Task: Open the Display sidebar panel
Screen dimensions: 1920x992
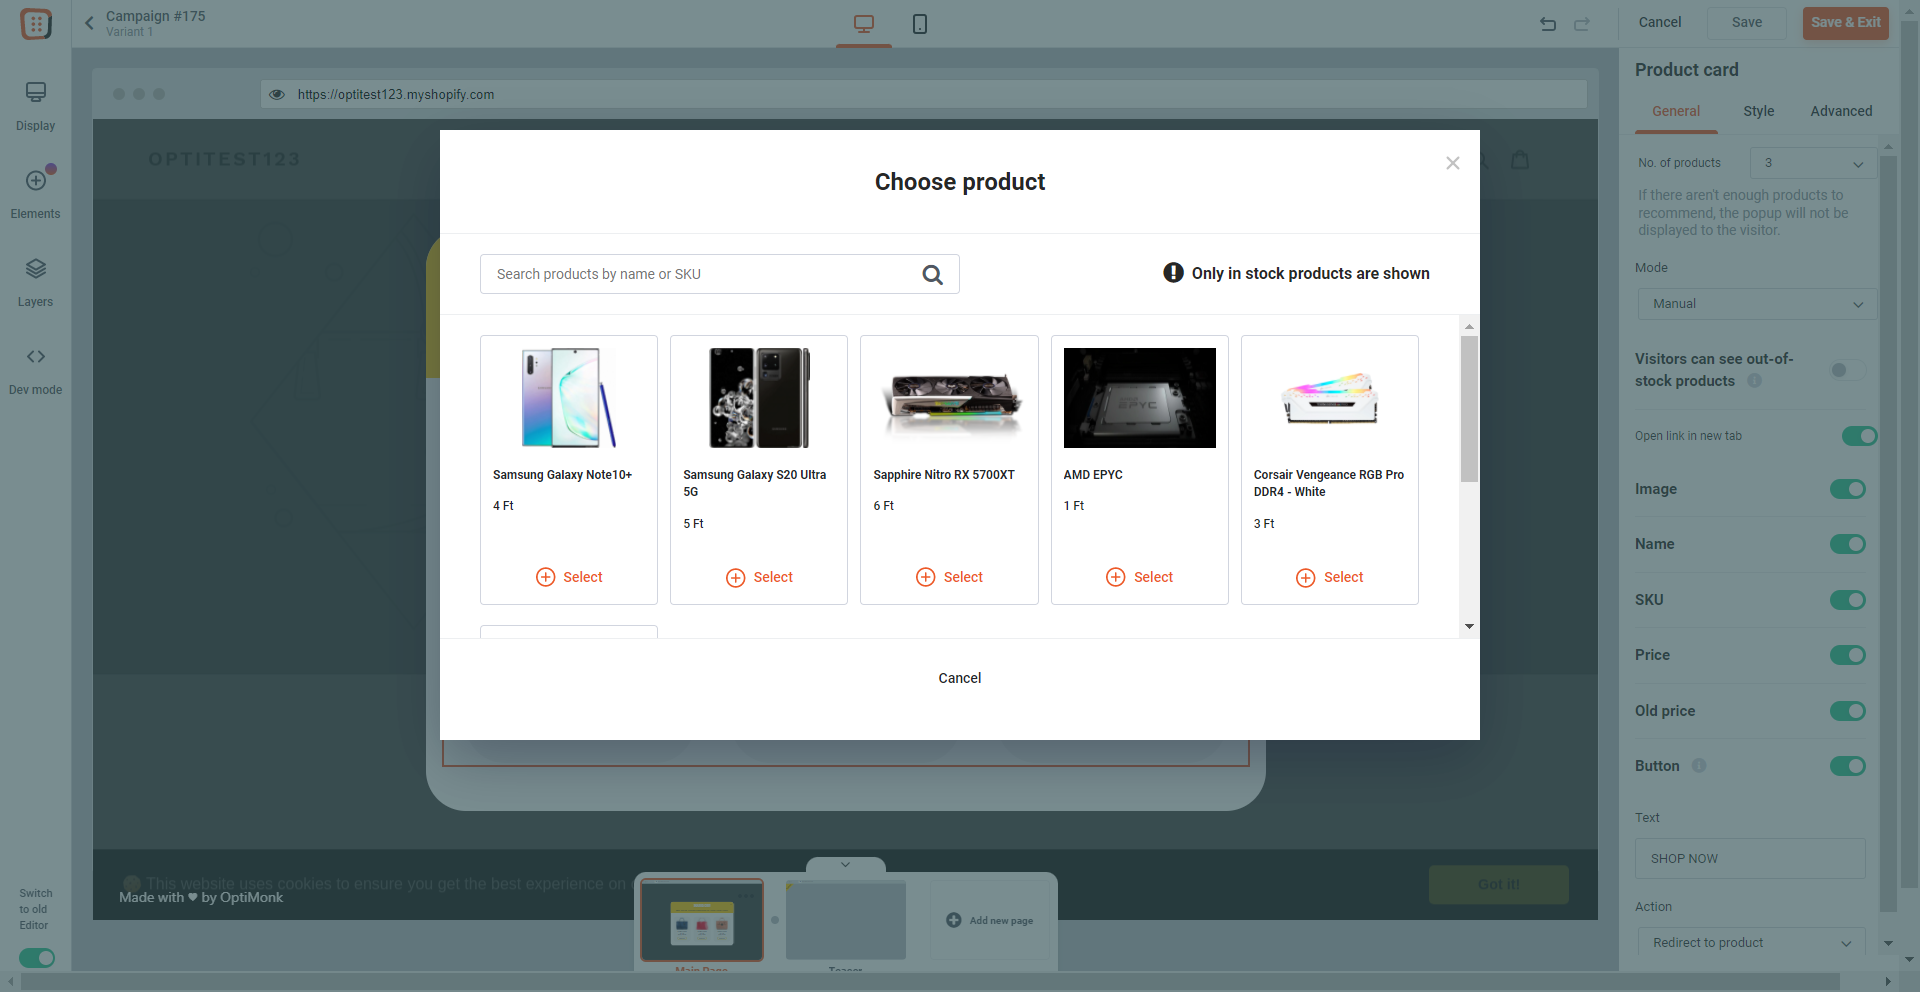Action: click(36, 106)
